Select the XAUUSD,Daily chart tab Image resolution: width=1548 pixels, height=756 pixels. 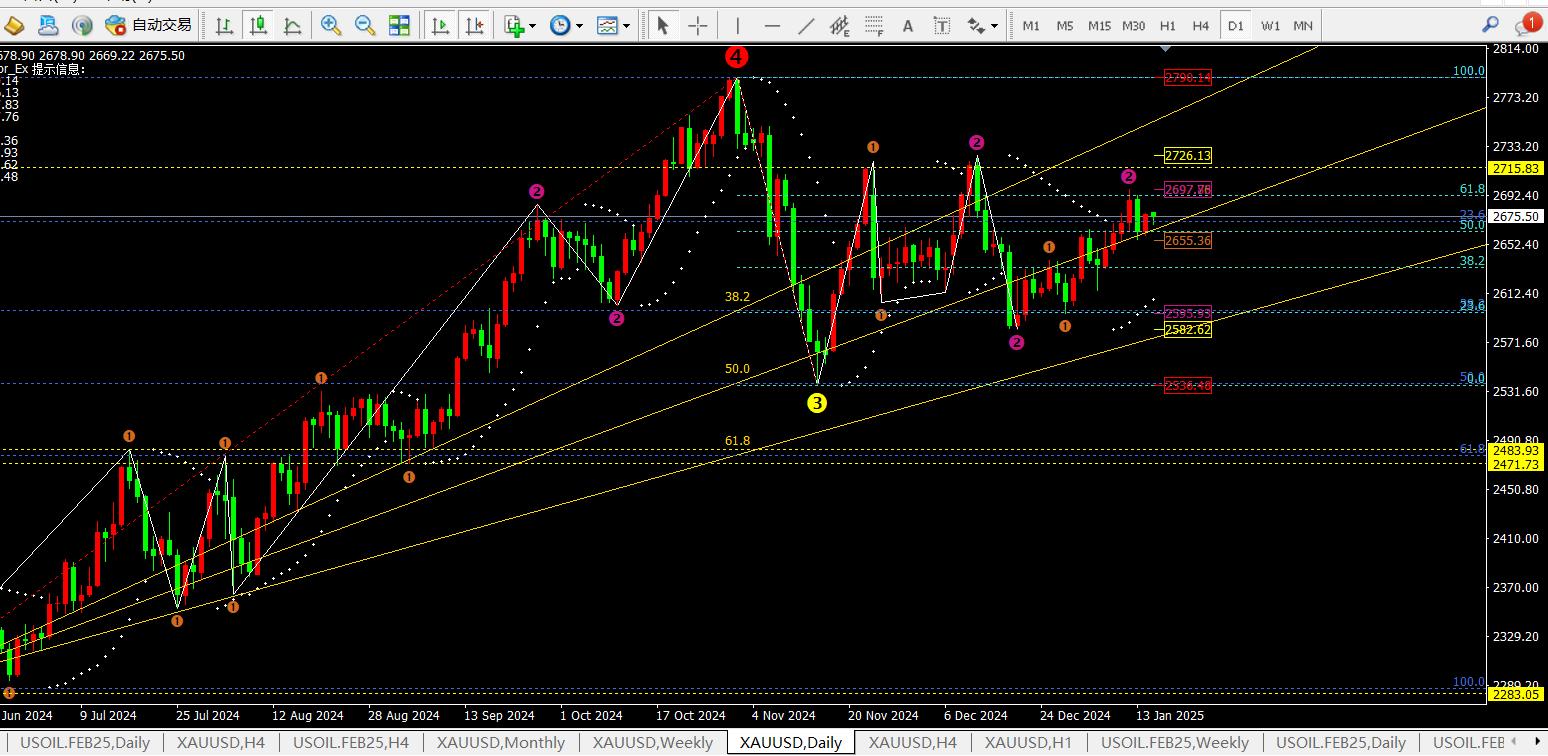(790, 743)
